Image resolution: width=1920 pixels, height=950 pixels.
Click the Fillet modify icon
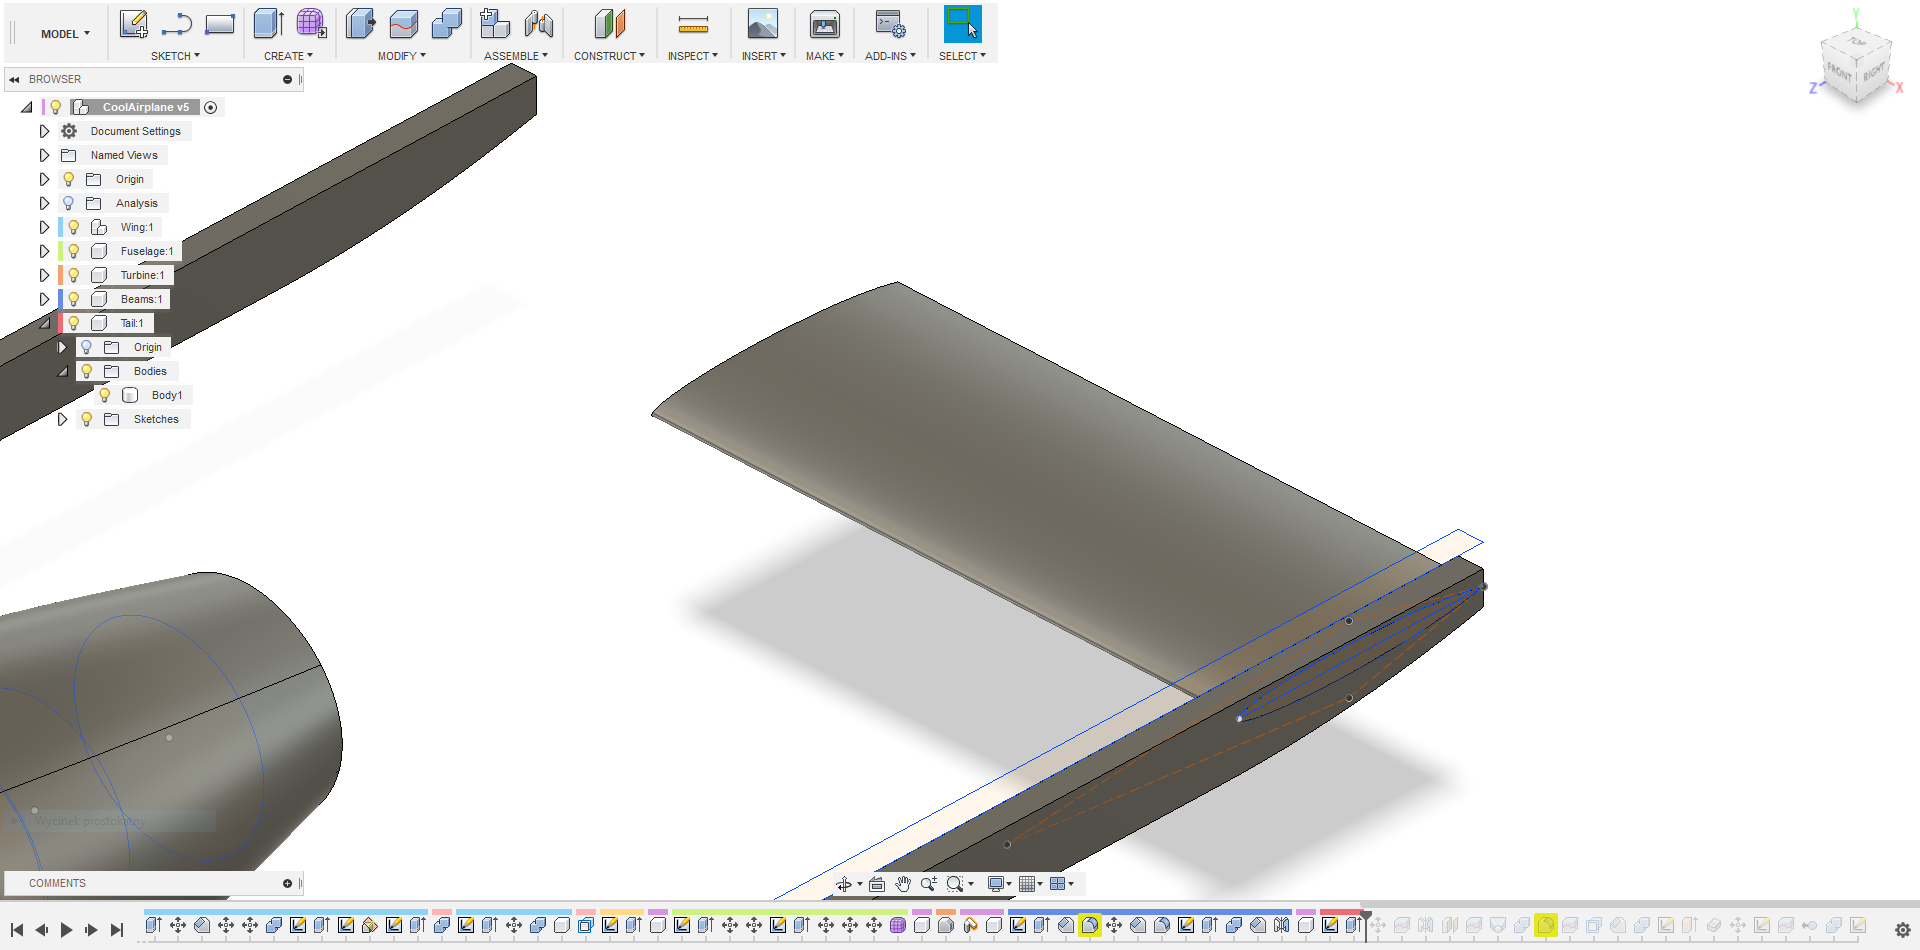(403, 24)
